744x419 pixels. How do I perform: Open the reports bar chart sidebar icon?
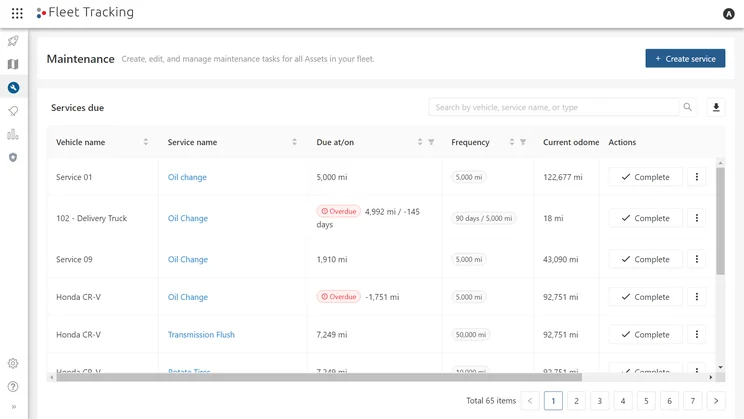coord(13,134)
